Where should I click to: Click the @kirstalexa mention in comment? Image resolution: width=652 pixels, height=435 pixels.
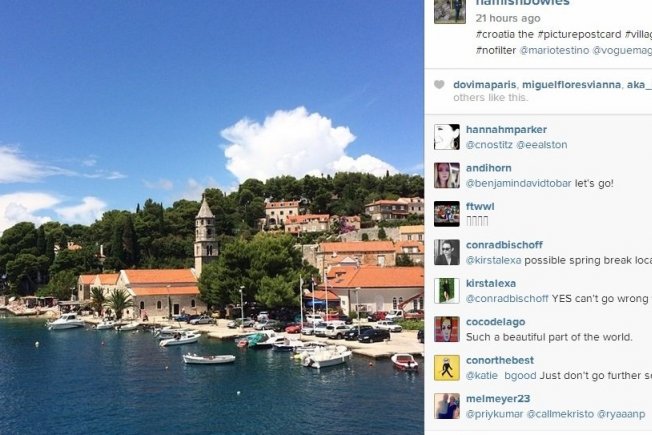(494, 260)
